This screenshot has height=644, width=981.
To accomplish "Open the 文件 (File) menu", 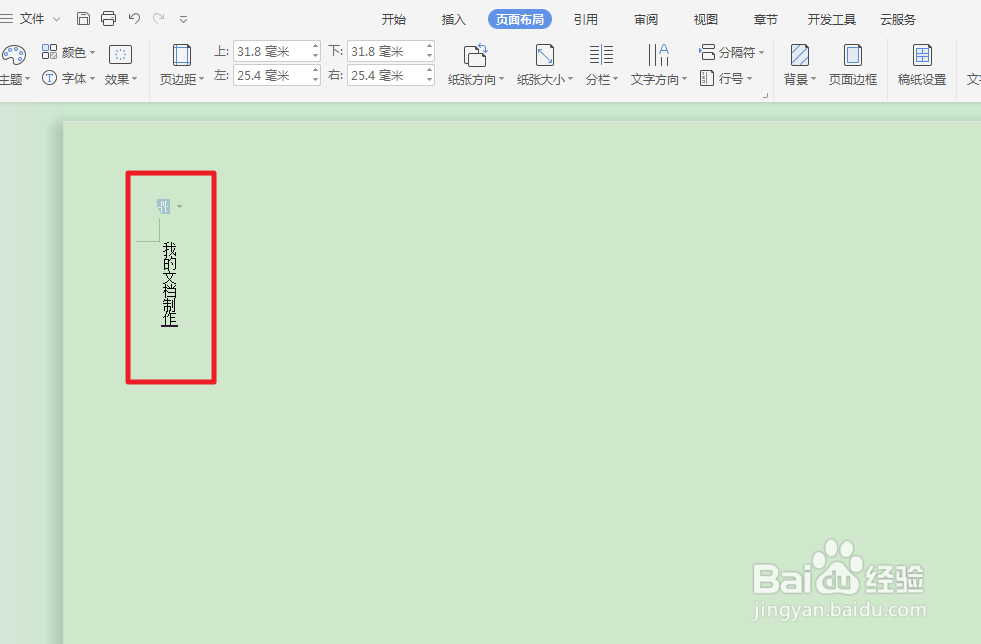I will [x=30, y=17].
